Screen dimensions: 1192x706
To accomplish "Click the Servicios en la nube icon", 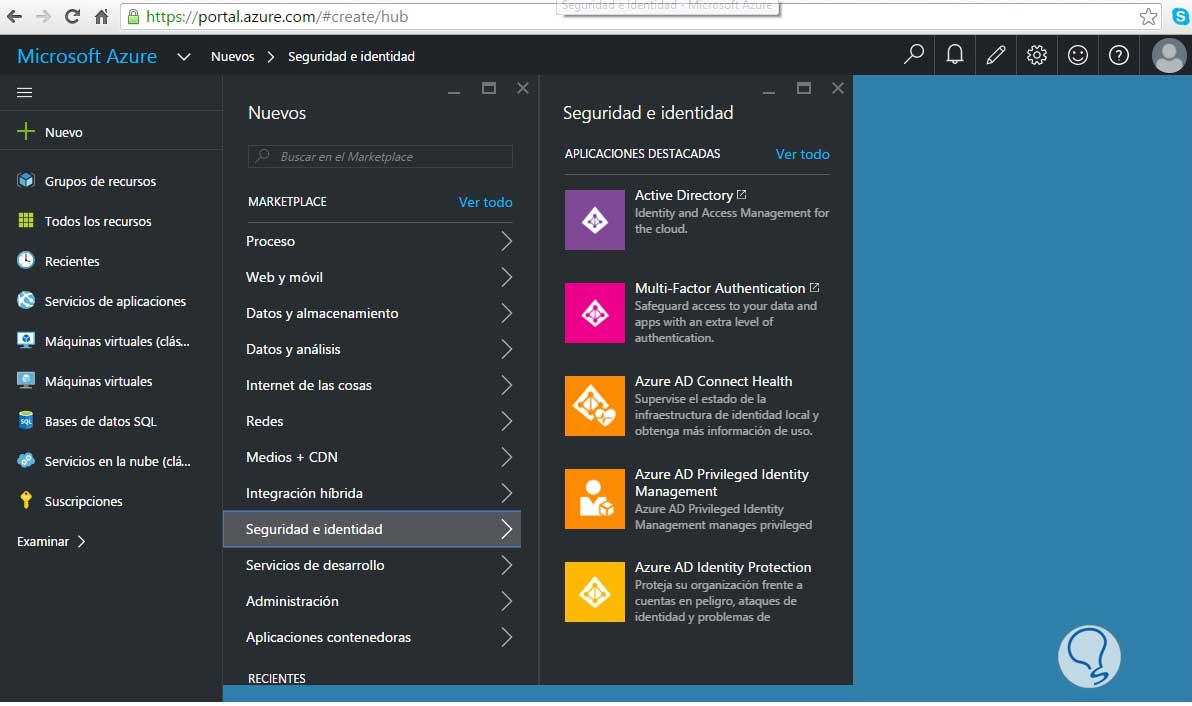I will (x=26, y=461).
